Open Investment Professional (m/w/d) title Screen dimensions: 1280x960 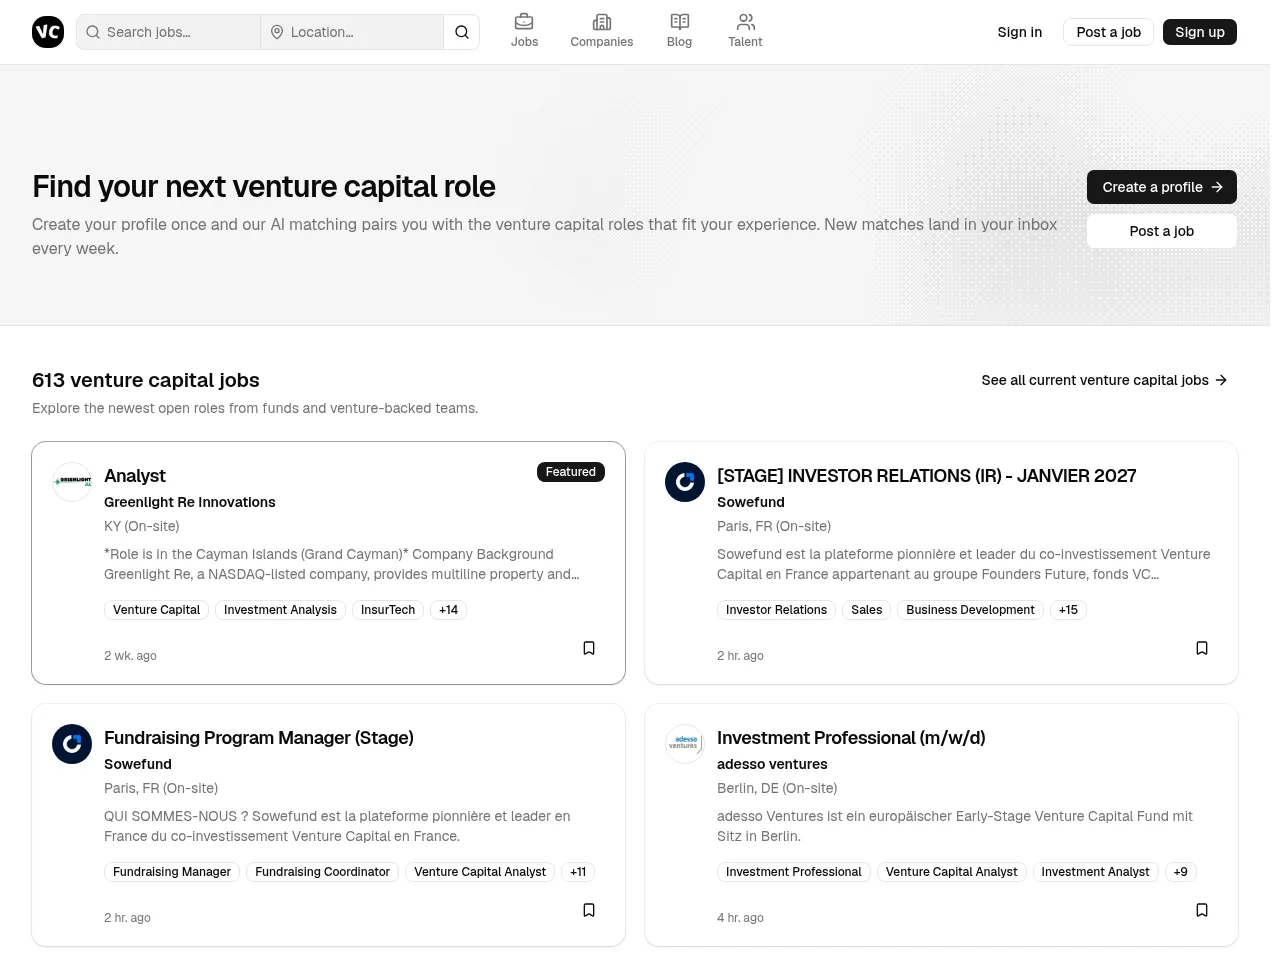coord(851,738)
